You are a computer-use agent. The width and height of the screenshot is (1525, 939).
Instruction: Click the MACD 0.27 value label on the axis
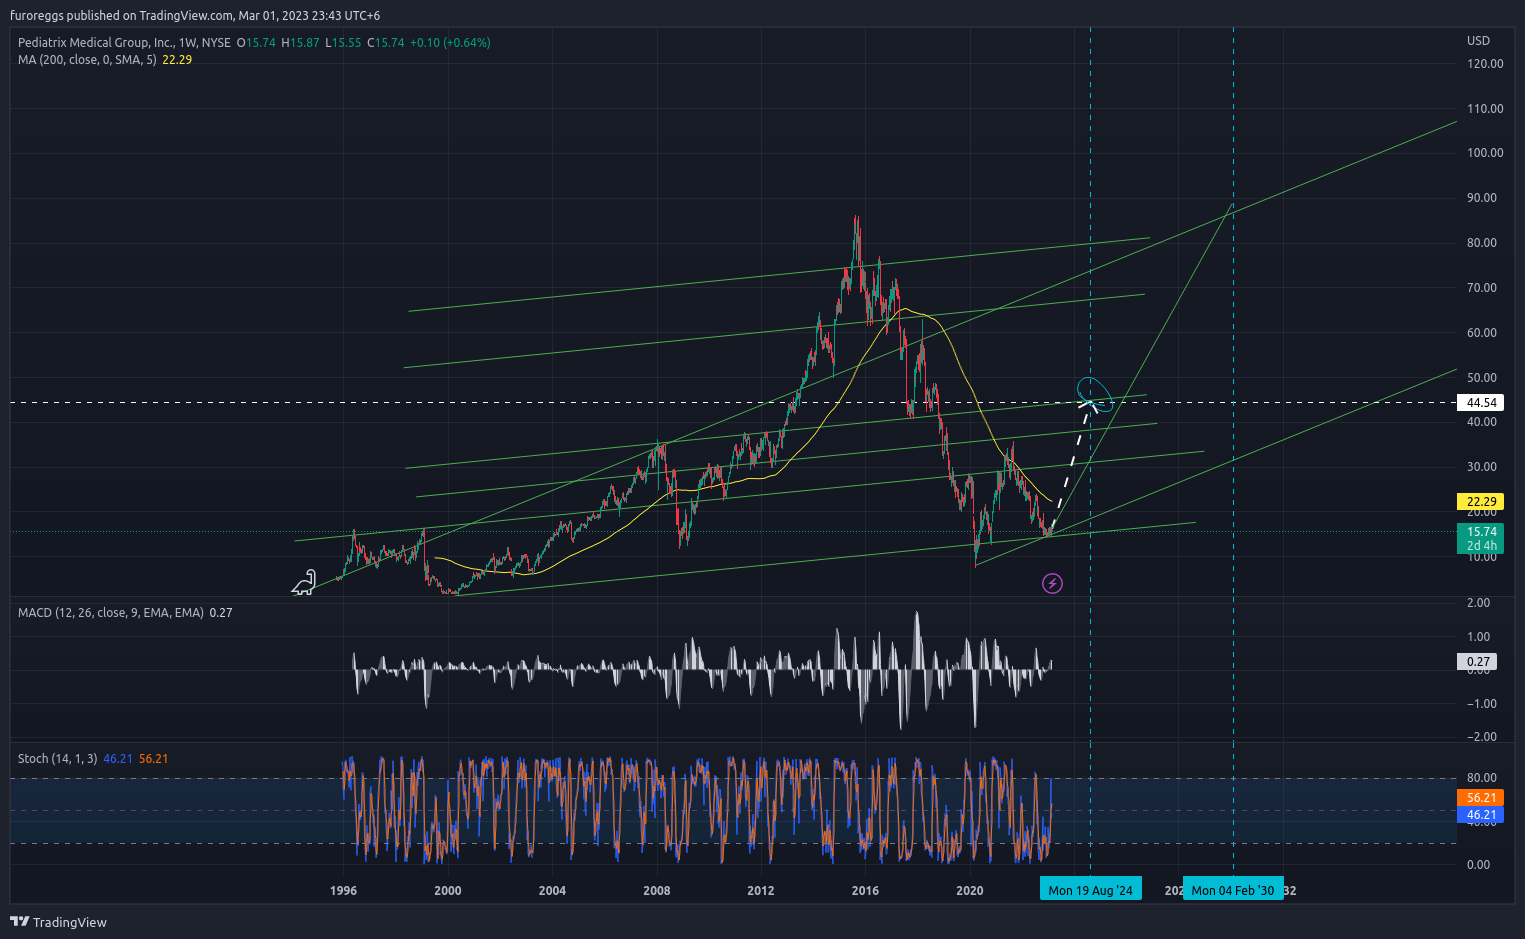pyautogui.click(x=1478, y=662)
